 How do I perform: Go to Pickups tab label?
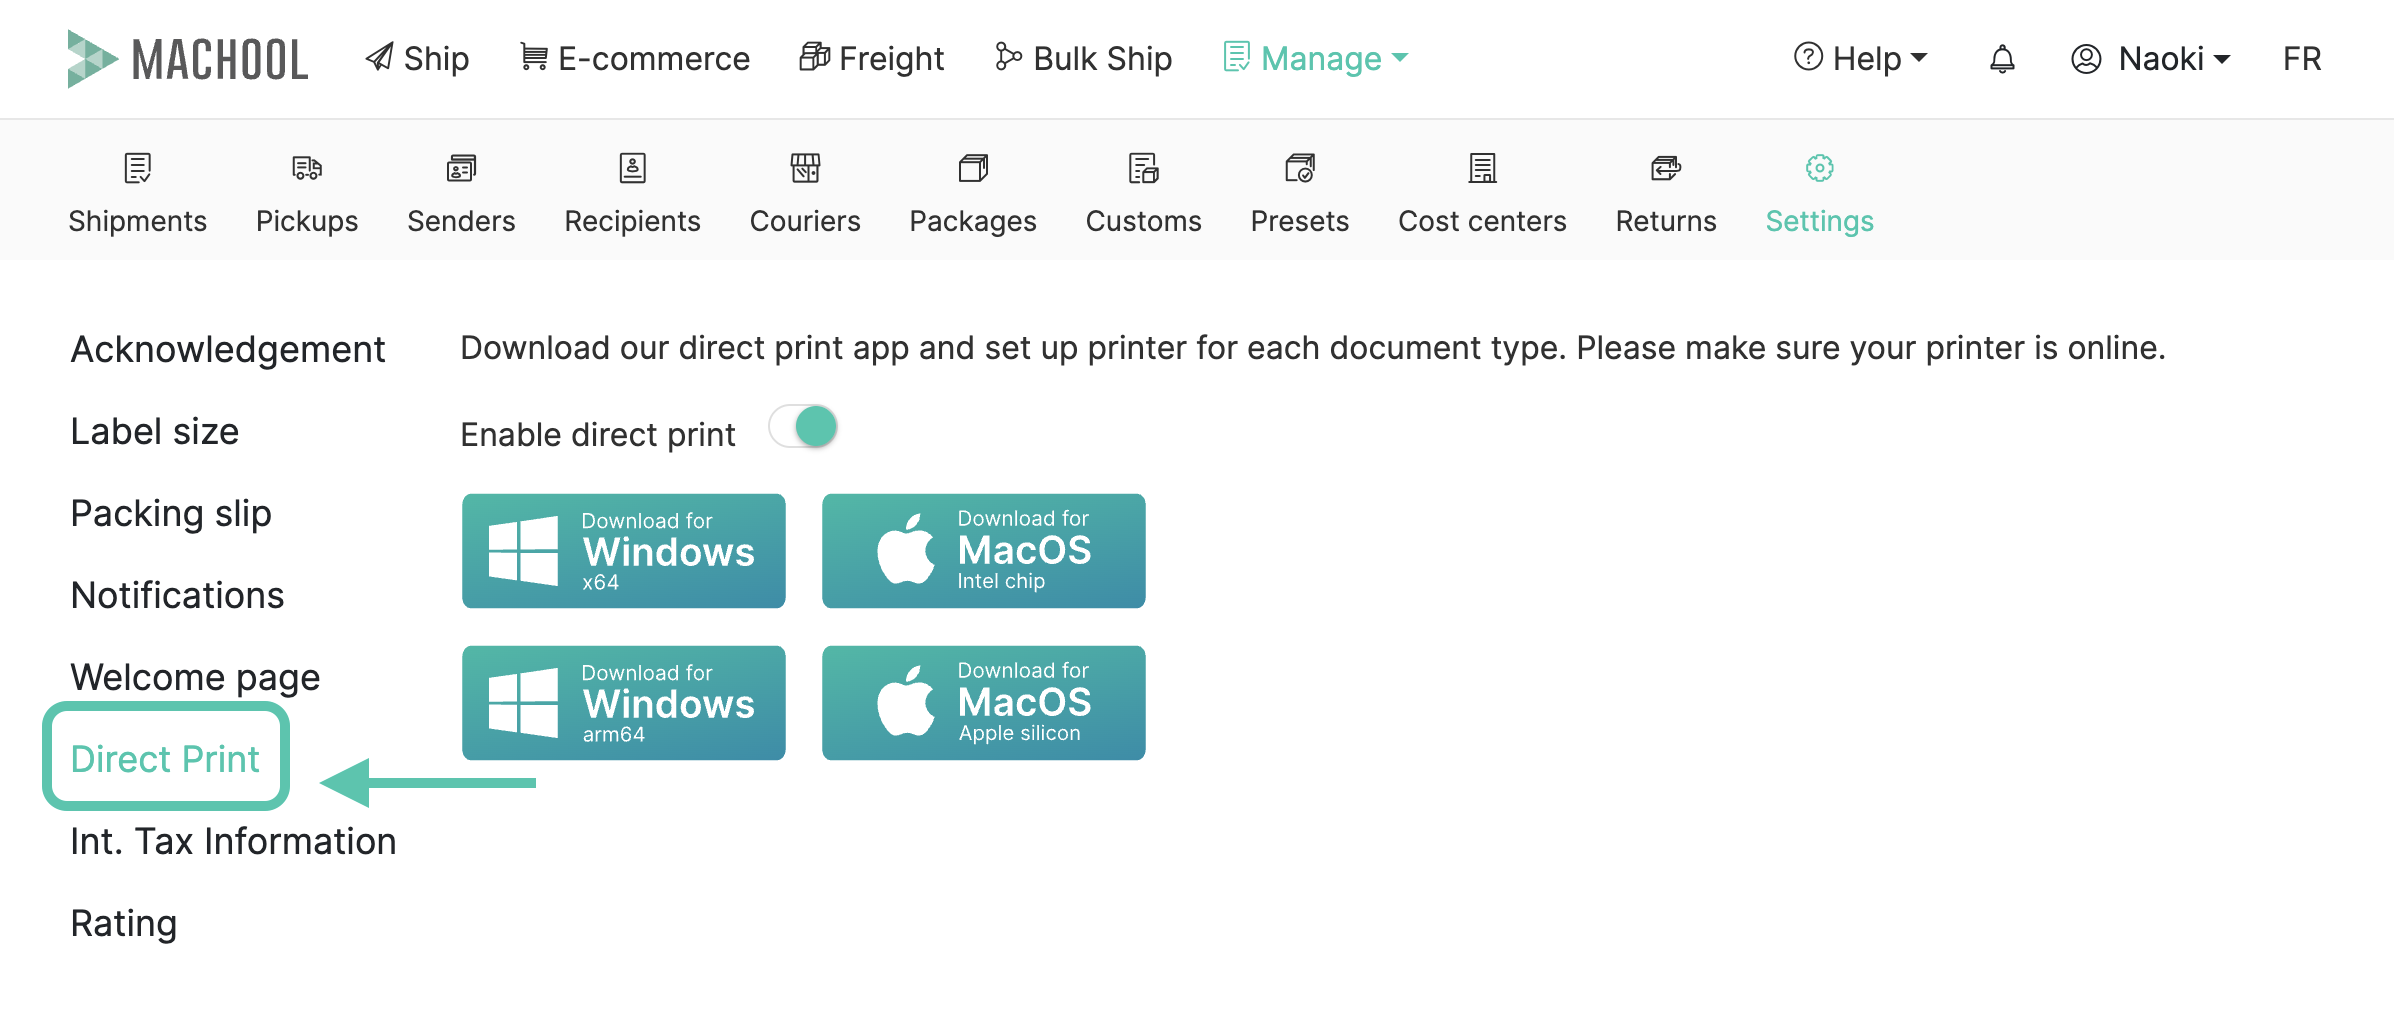[x=307, y=221]
